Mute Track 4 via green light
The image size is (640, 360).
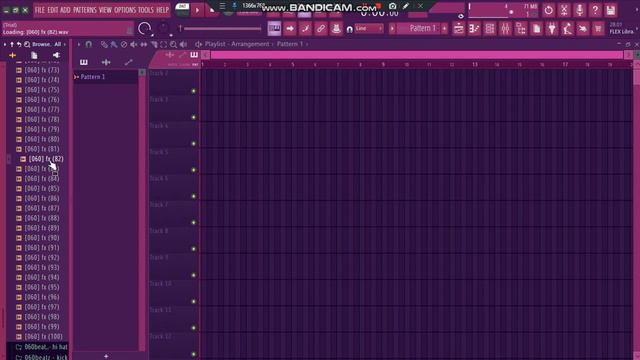(194, 144)
